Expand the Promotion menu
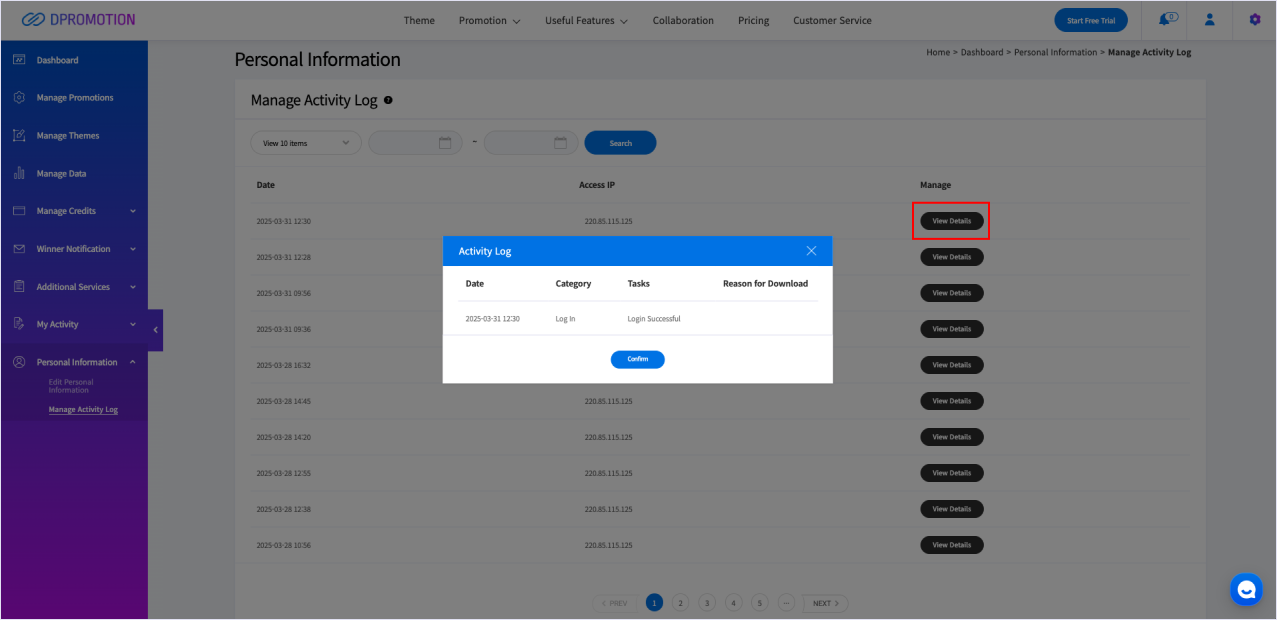 [489, 21]
